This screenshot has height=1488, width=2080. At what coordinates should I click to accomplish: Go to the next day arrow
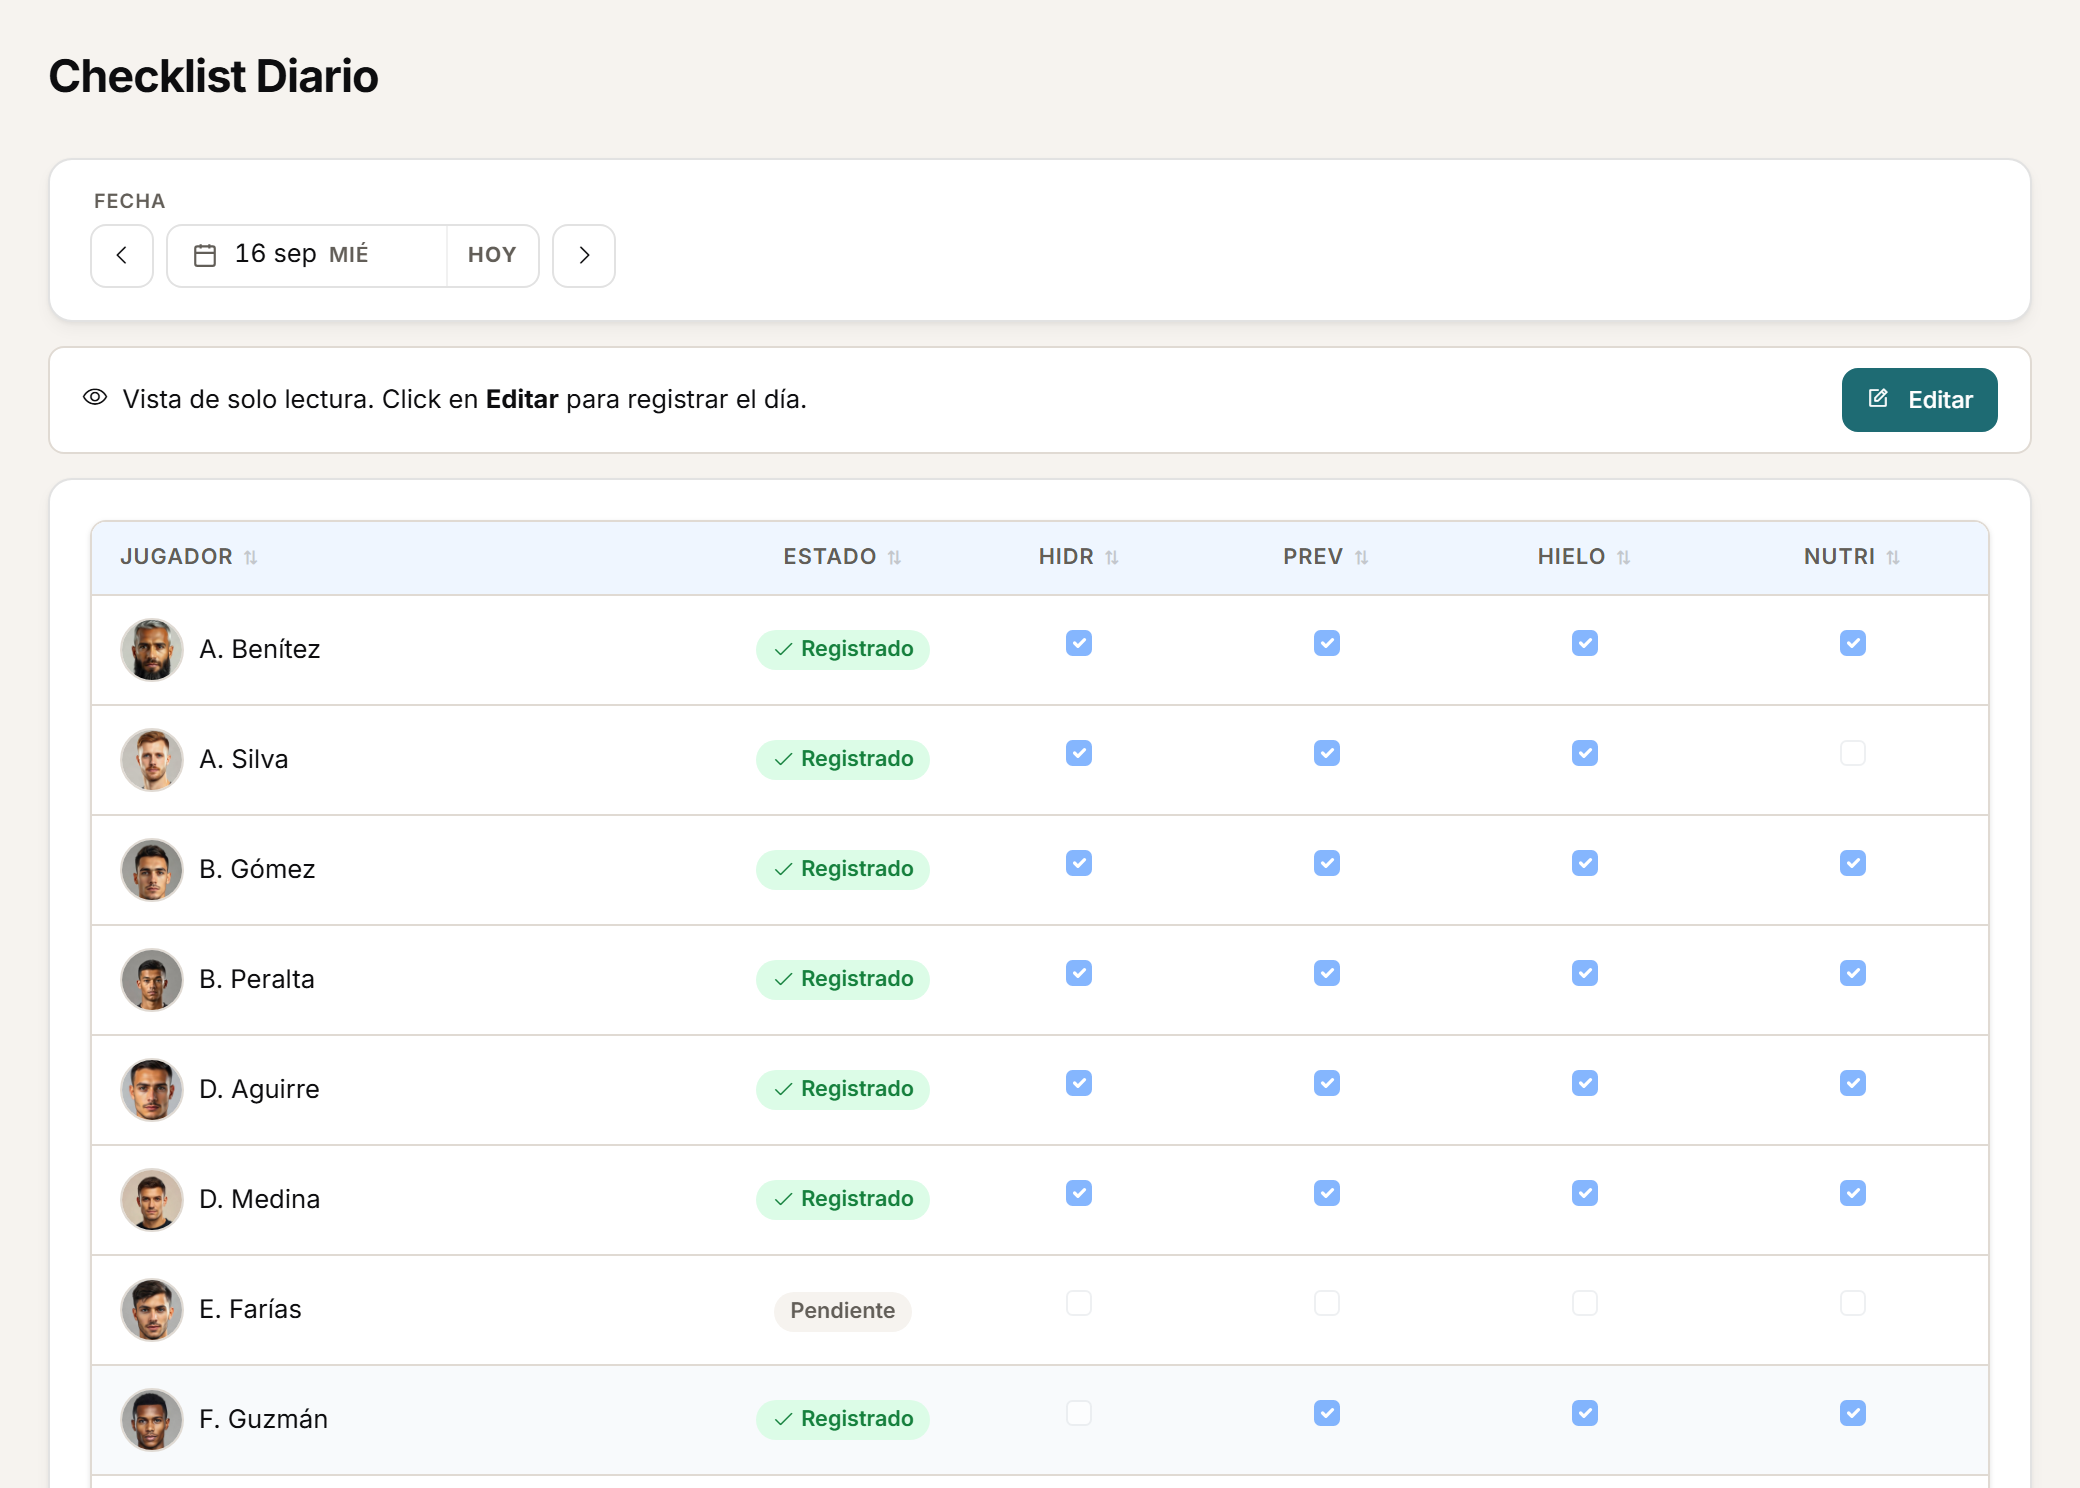(x=584, y=256)
